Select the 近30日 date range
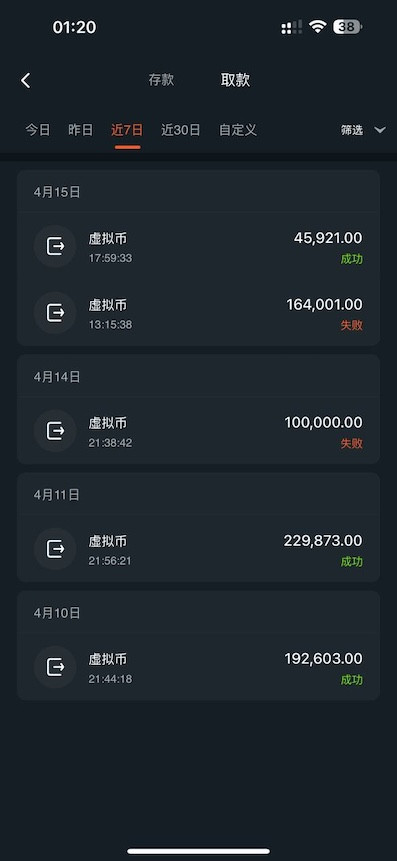This screenshot has height=861, width=397. pyautogui.click(x=181, y=130)
